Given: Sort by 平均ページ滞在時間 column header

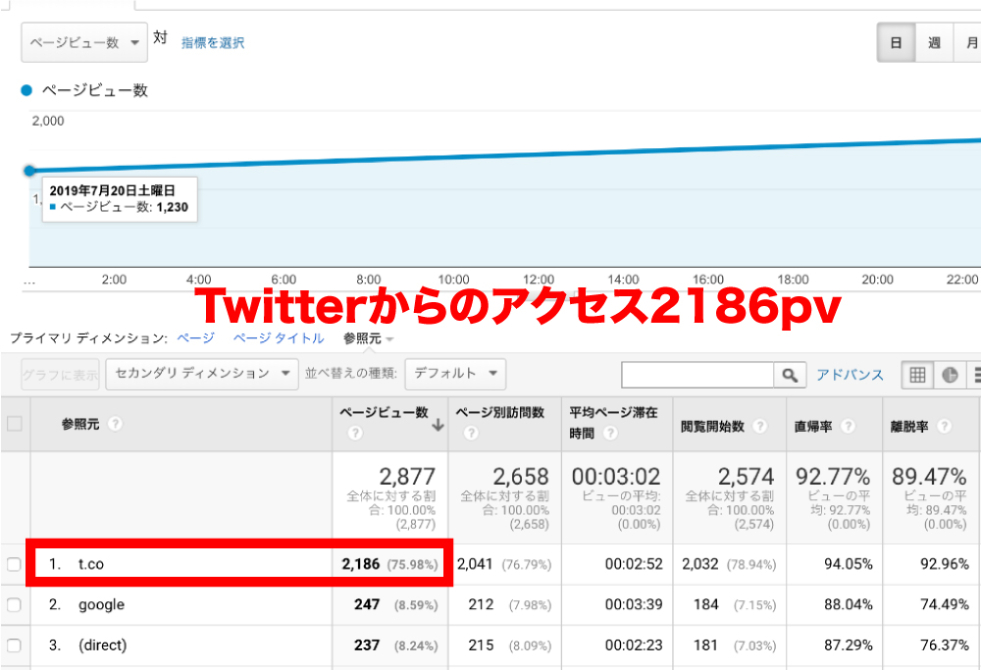Looking at the screenshot, I should pyautogui.click(x=613, y=422).
